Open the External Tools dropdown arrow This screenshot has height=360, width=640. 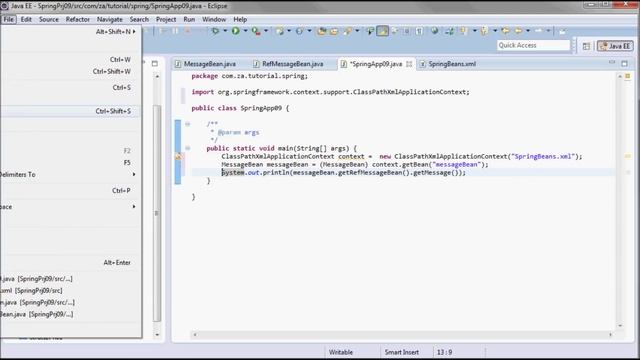tap(266, 31)
